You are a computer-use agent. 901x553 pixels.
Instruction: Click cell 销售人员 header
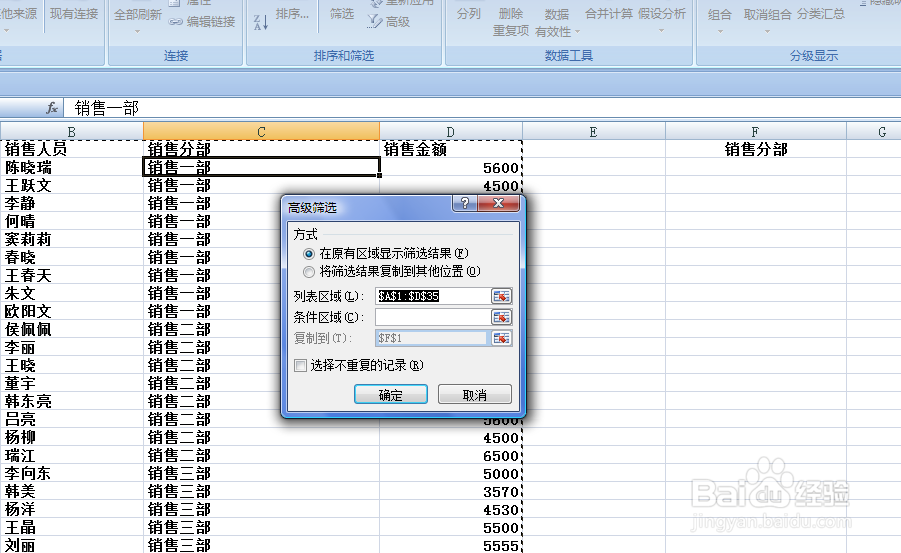tap(71, 149)
